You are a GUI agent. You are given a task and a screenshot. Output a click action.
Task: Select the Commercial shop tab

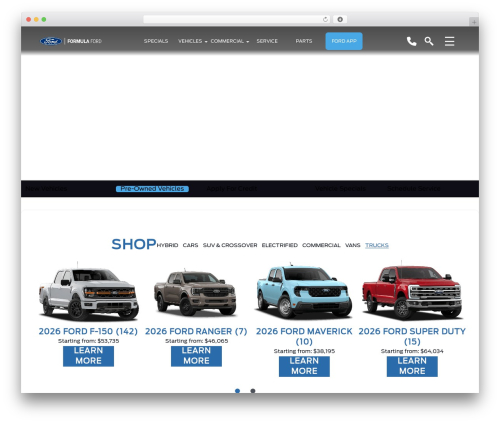point(321,245)
